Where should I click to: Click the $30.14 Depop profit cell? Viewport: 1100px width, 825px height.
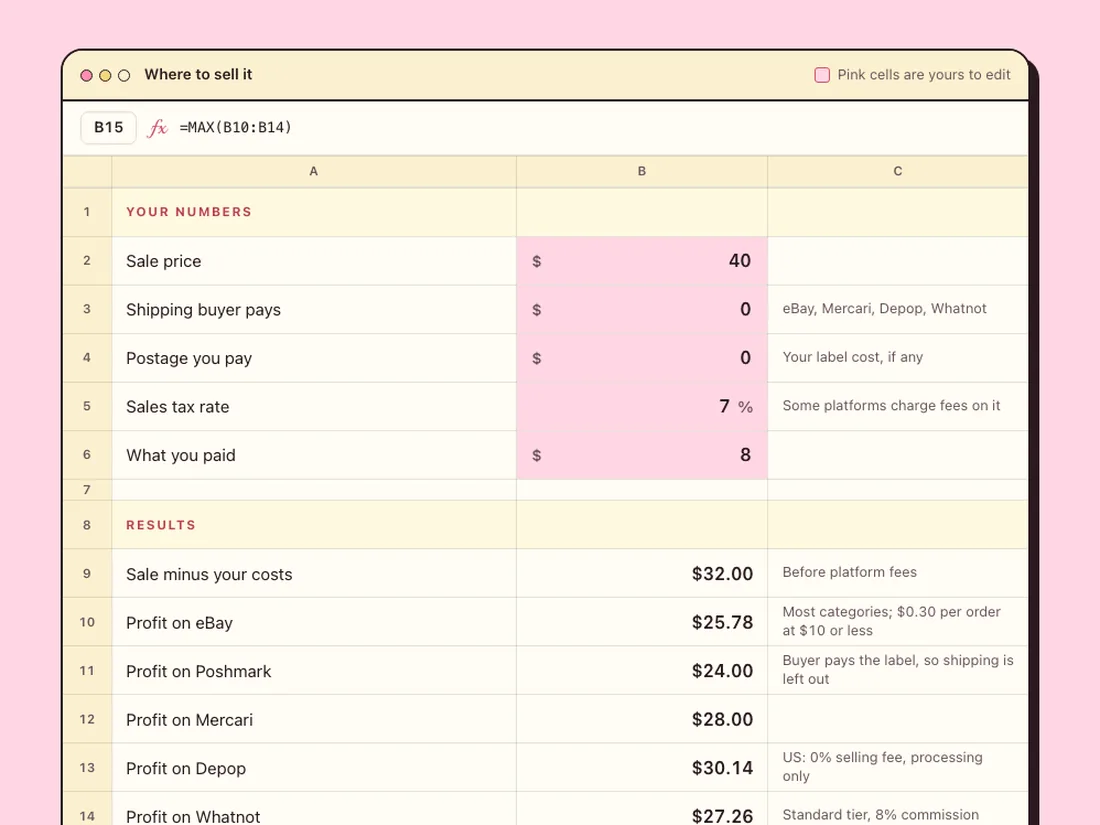(642, 767)
